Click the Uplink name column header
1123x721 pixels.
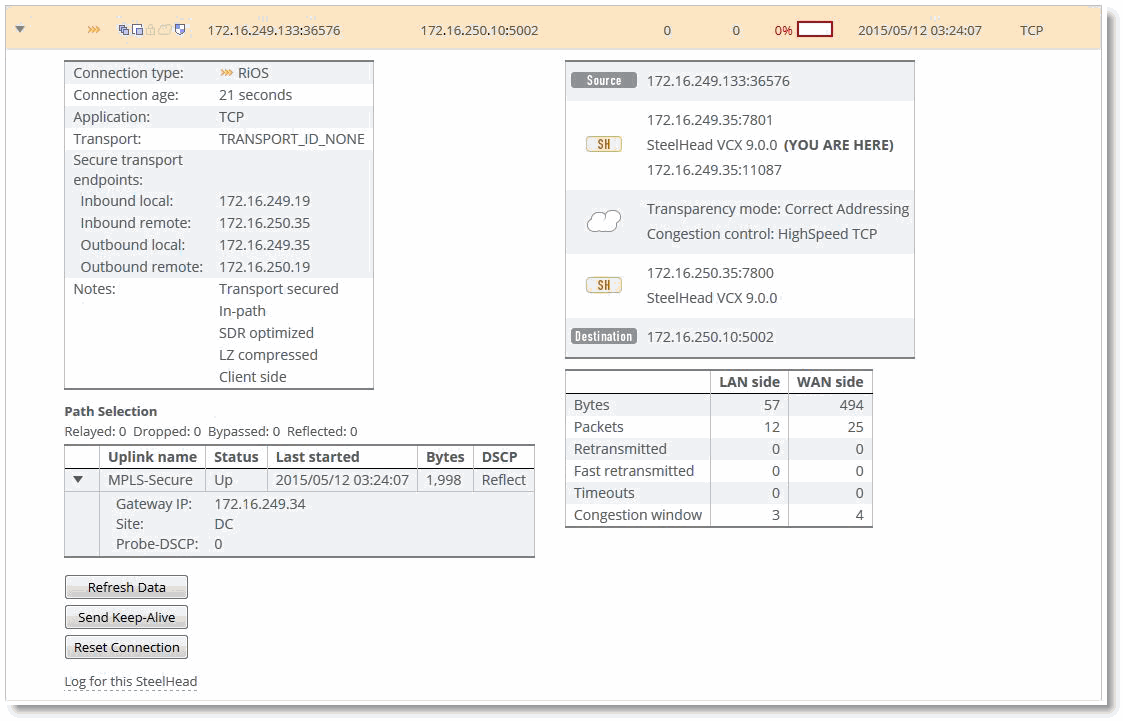click(152, 457)
